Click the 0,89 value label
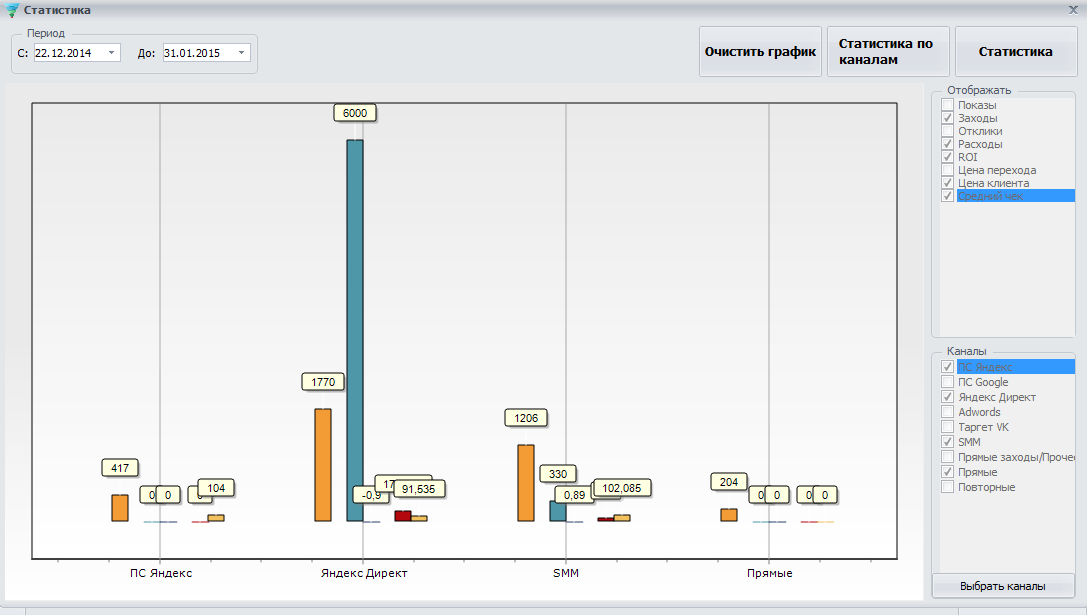The width and height of the screenshot is (1087, 615). tap(574, 495)
